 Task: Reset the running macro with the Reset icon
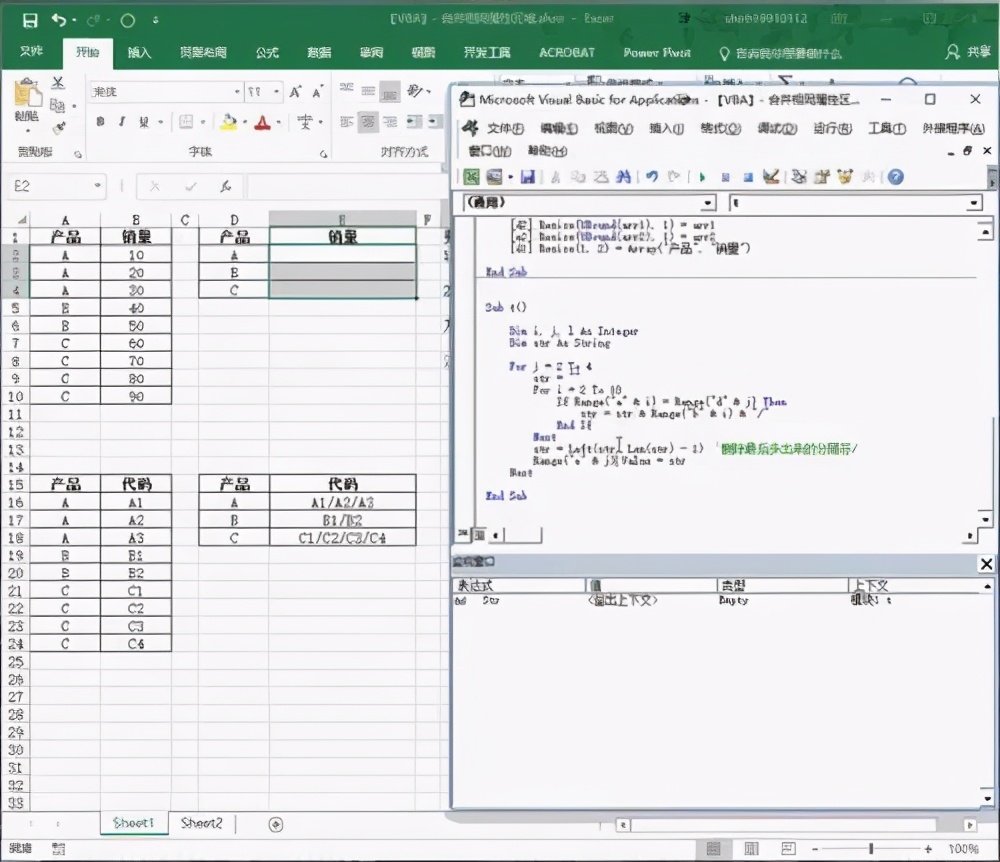pos(748,177)
